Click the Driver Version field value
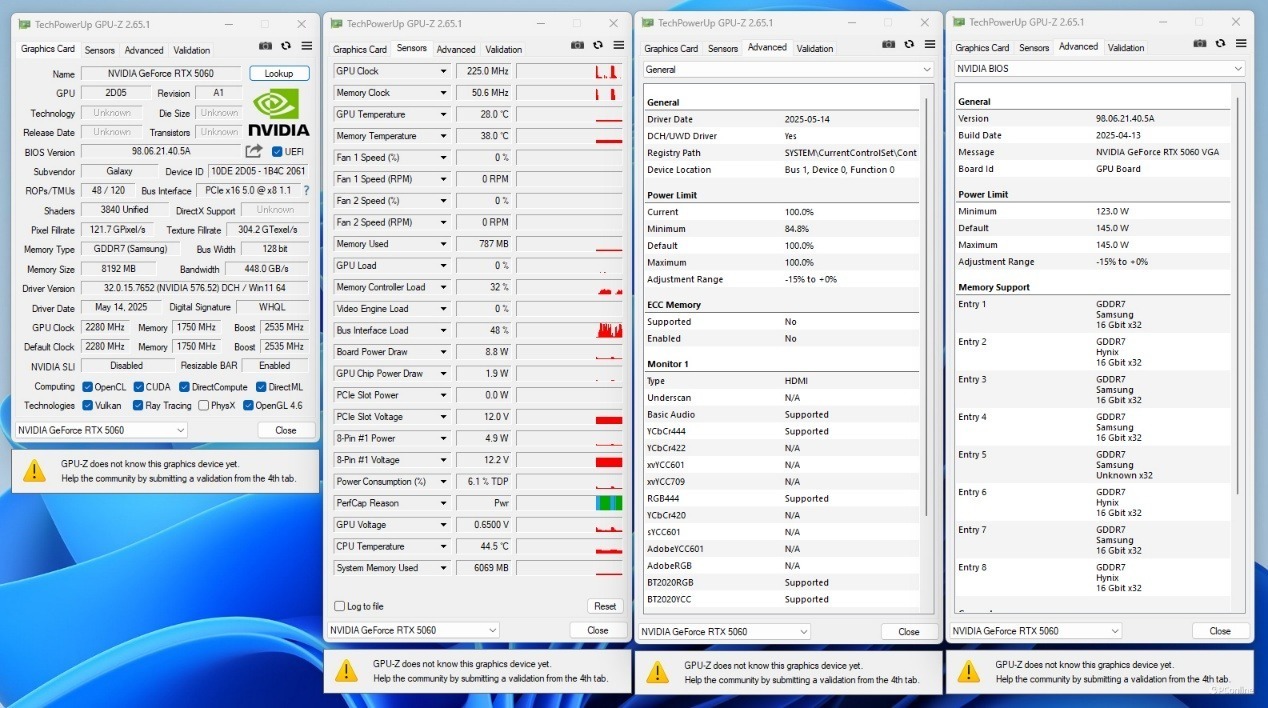Viewport: 1268px width, 708px height. tap(195, 289)
